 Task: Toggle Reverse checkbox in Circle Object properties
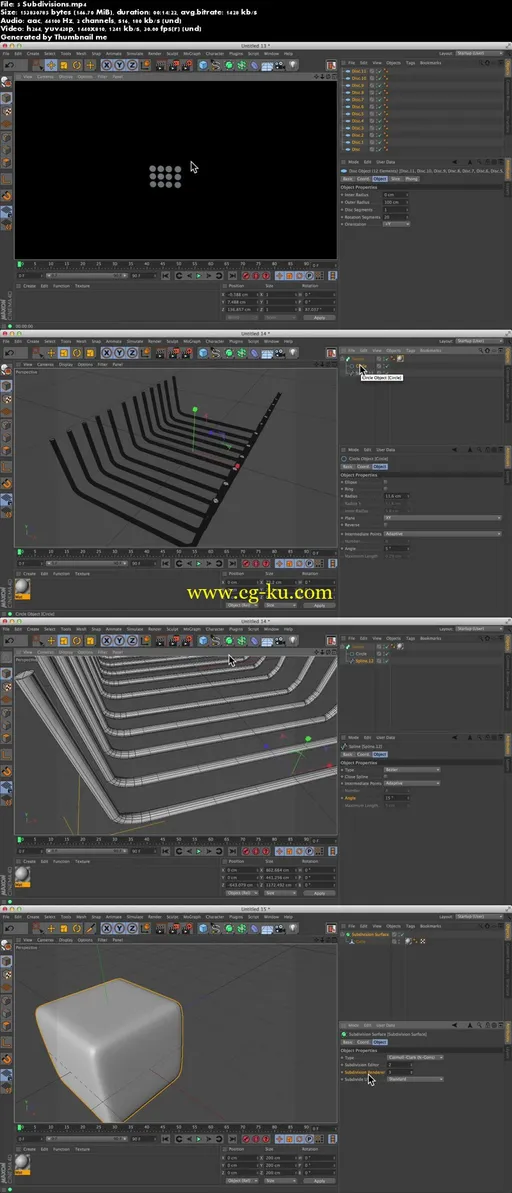click(x=385, y=524)
